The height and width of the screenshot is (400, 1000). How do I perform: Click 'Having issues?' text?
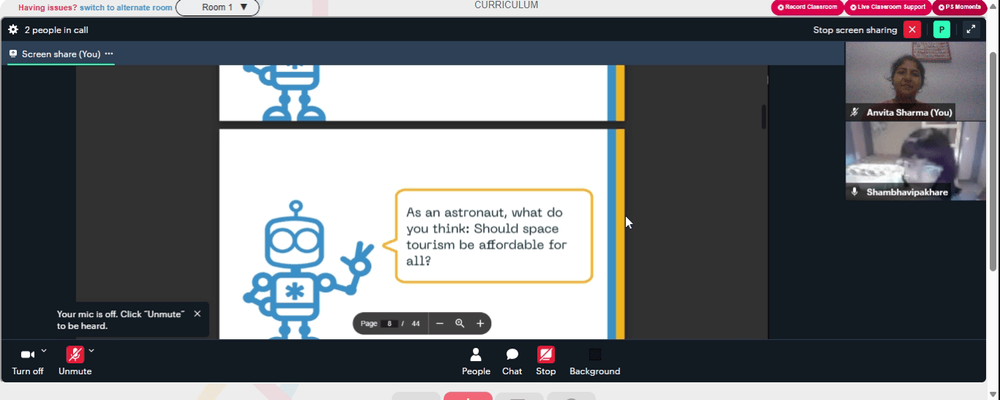48,8
